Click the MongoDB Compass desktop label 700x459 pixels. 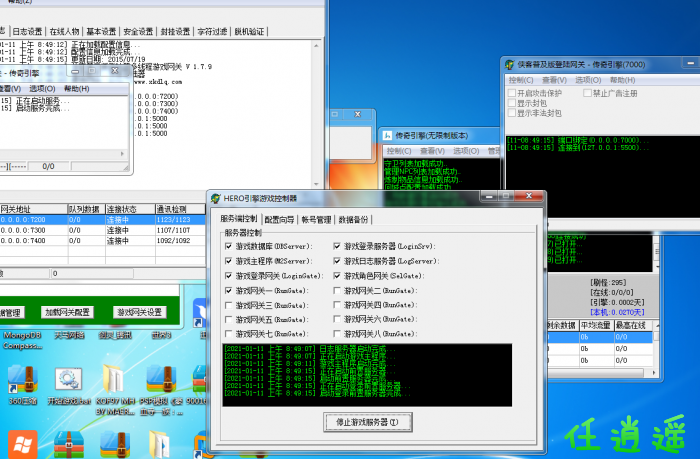[23, 340]
